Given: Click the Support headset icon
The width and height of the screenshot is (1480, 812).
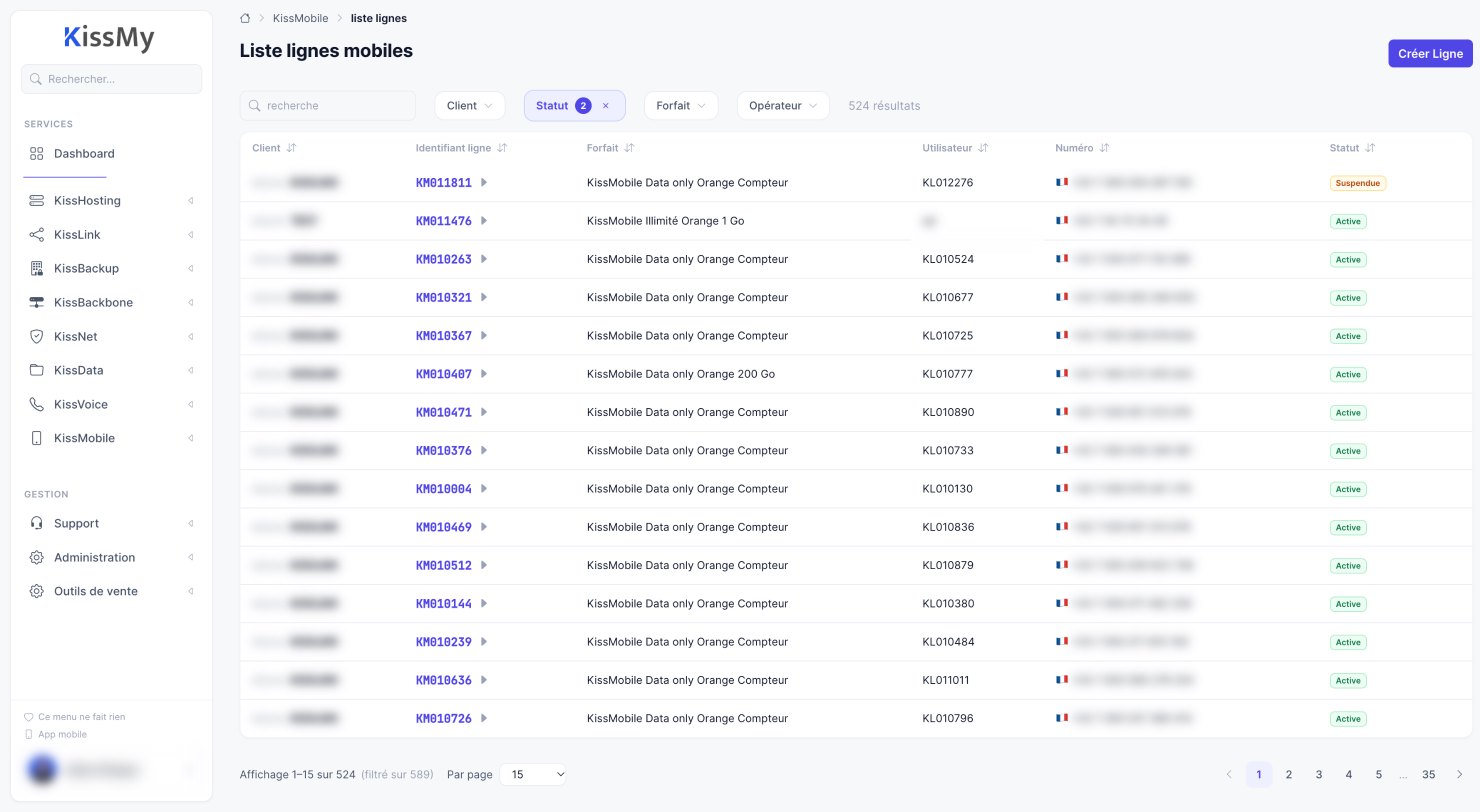Looking at the screenshot, I should 37,524.
